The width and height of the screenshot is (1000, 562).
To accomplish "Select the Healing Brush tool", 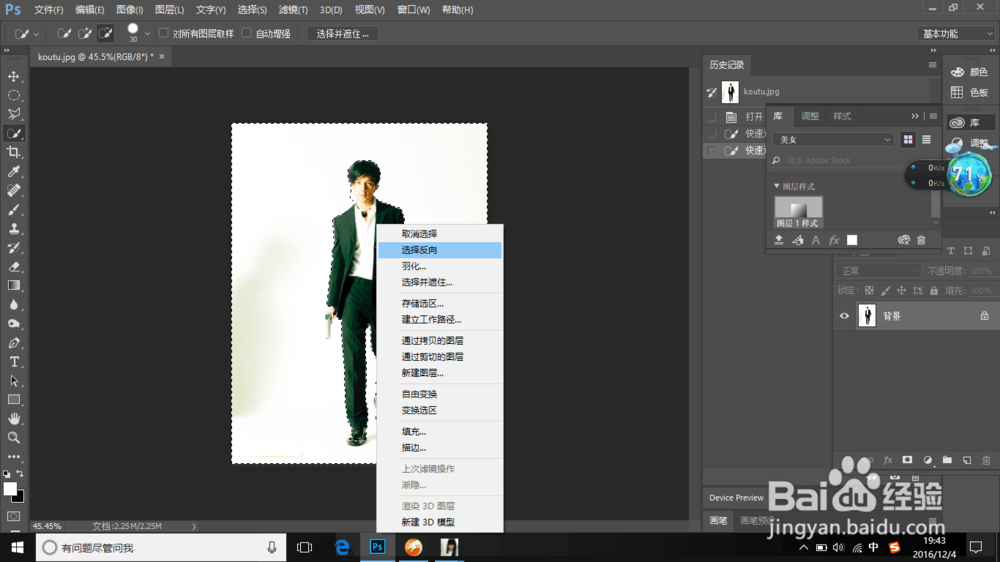I will pos(13,191).
